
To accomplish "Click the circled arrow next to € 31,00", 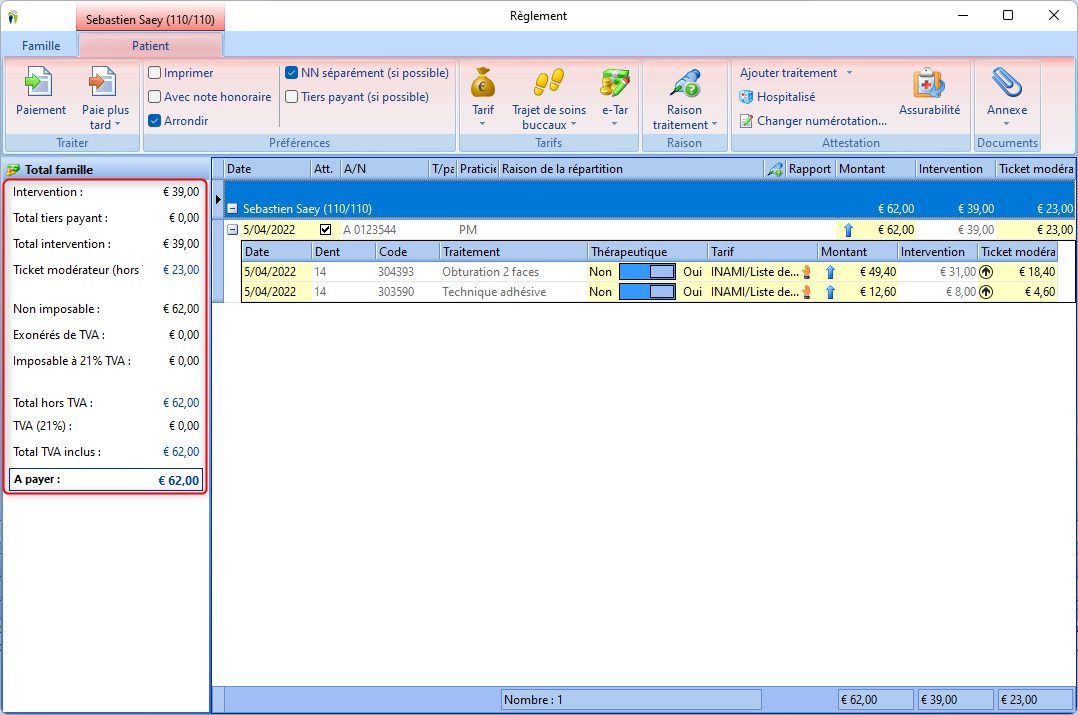I will [x=986, y=272].
